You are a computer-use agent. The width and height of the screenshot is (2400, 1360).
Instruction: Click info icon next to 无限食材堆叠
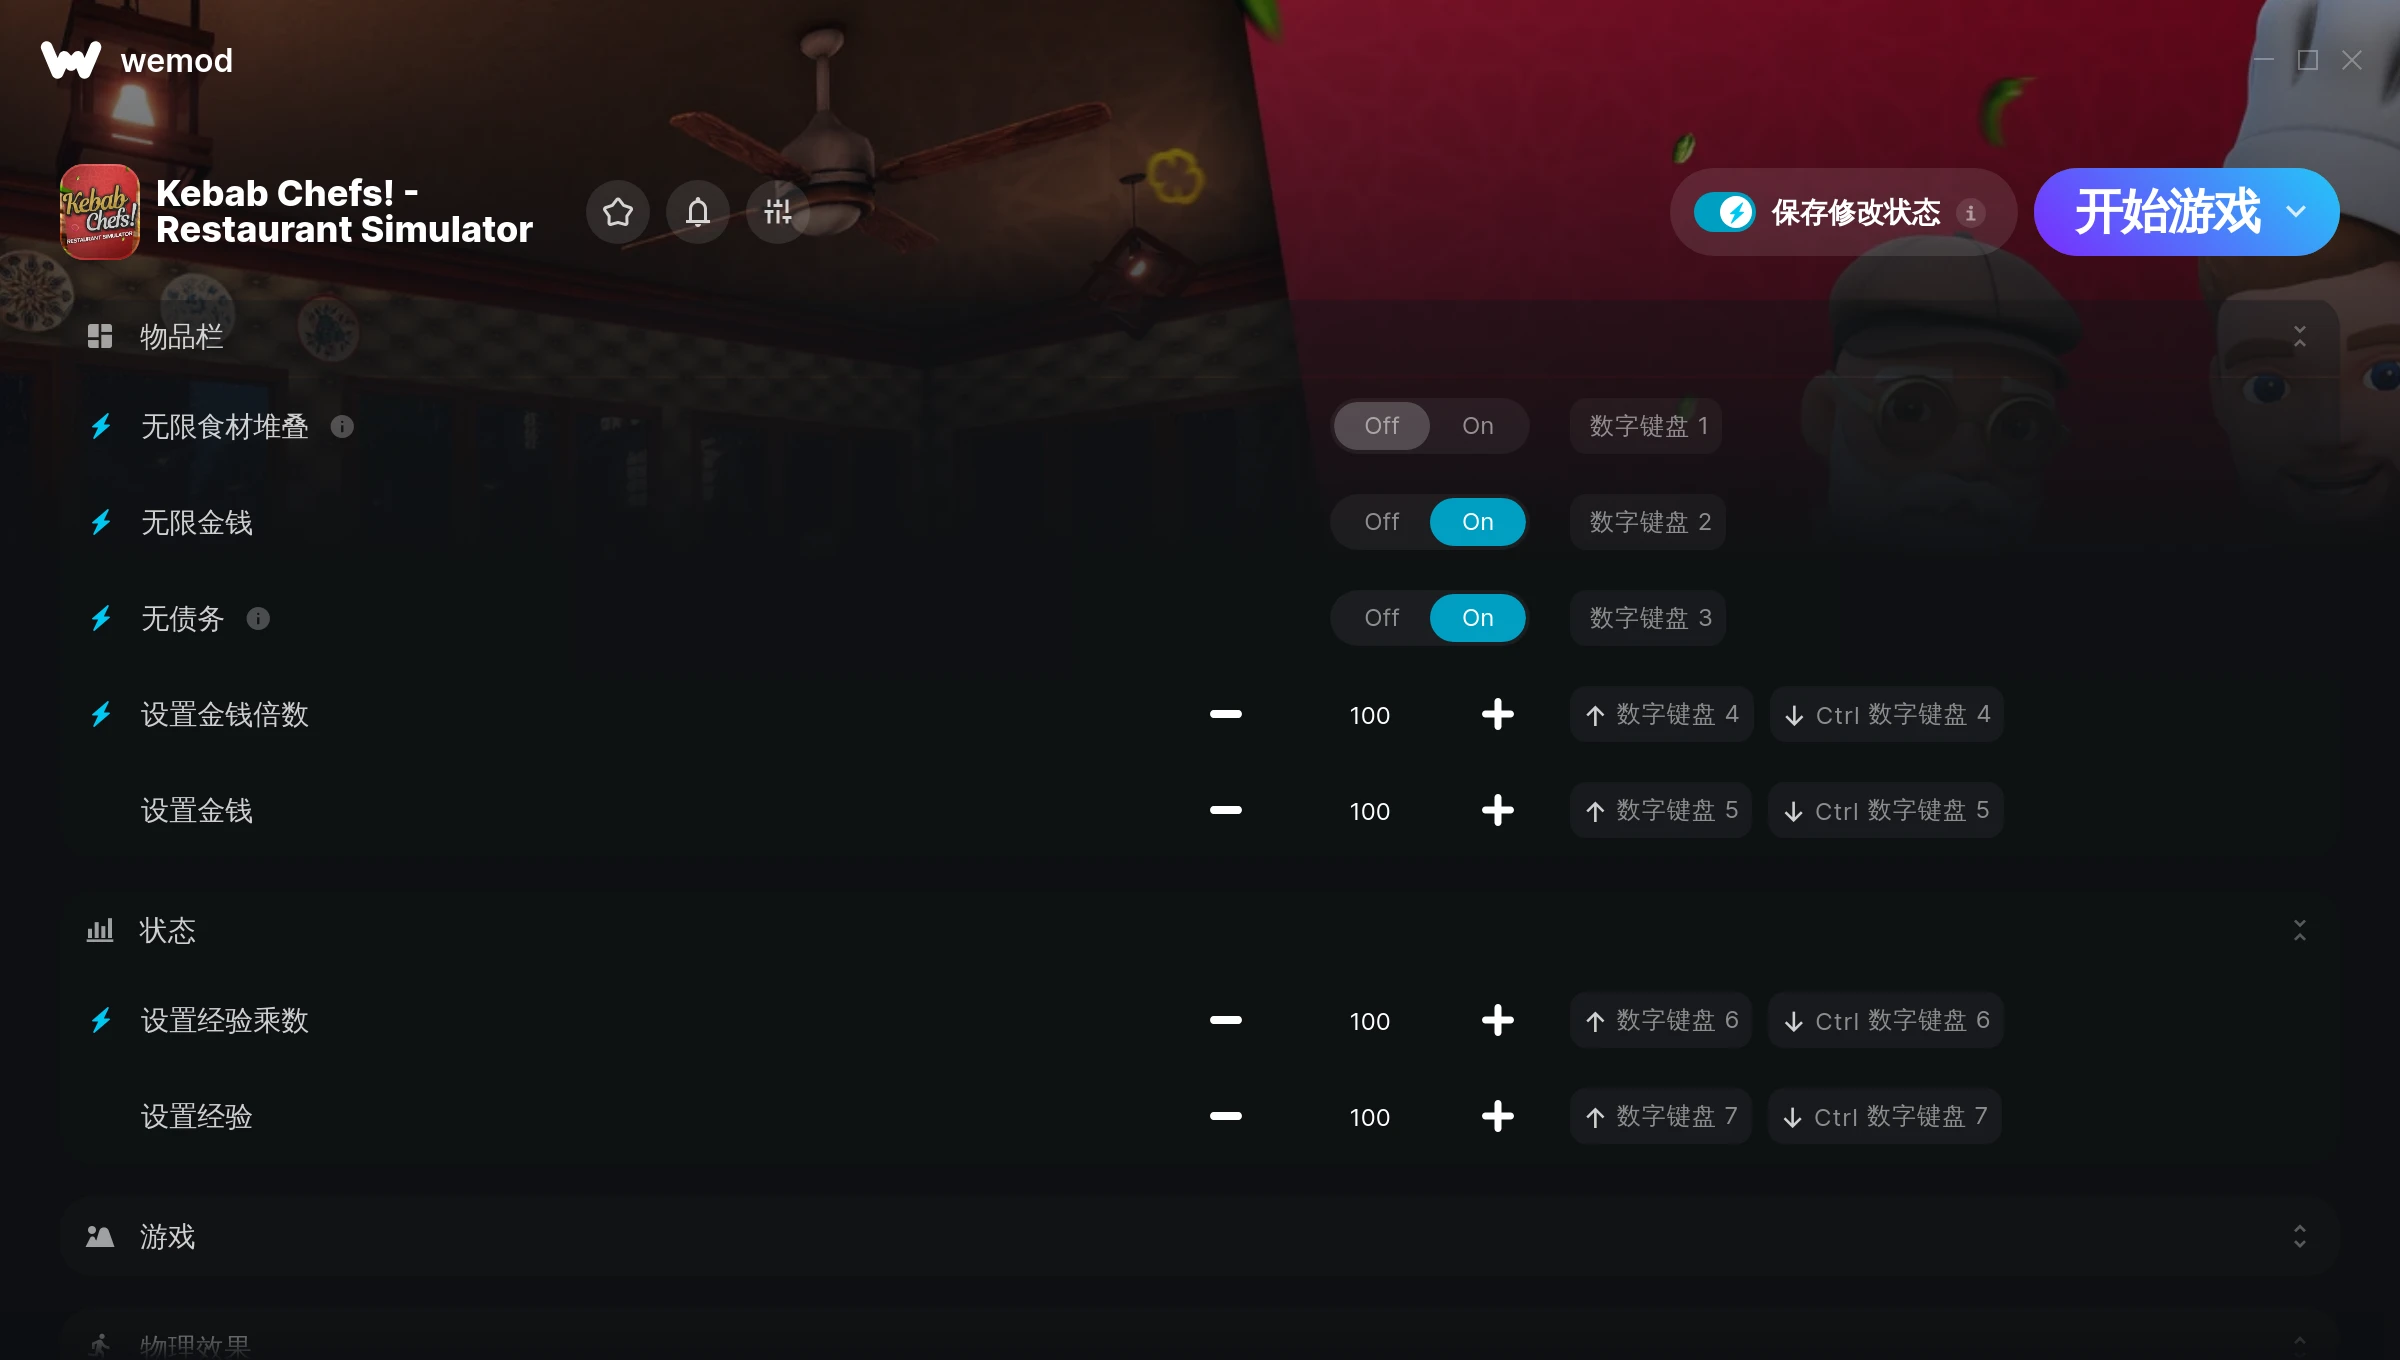[342, 427]
